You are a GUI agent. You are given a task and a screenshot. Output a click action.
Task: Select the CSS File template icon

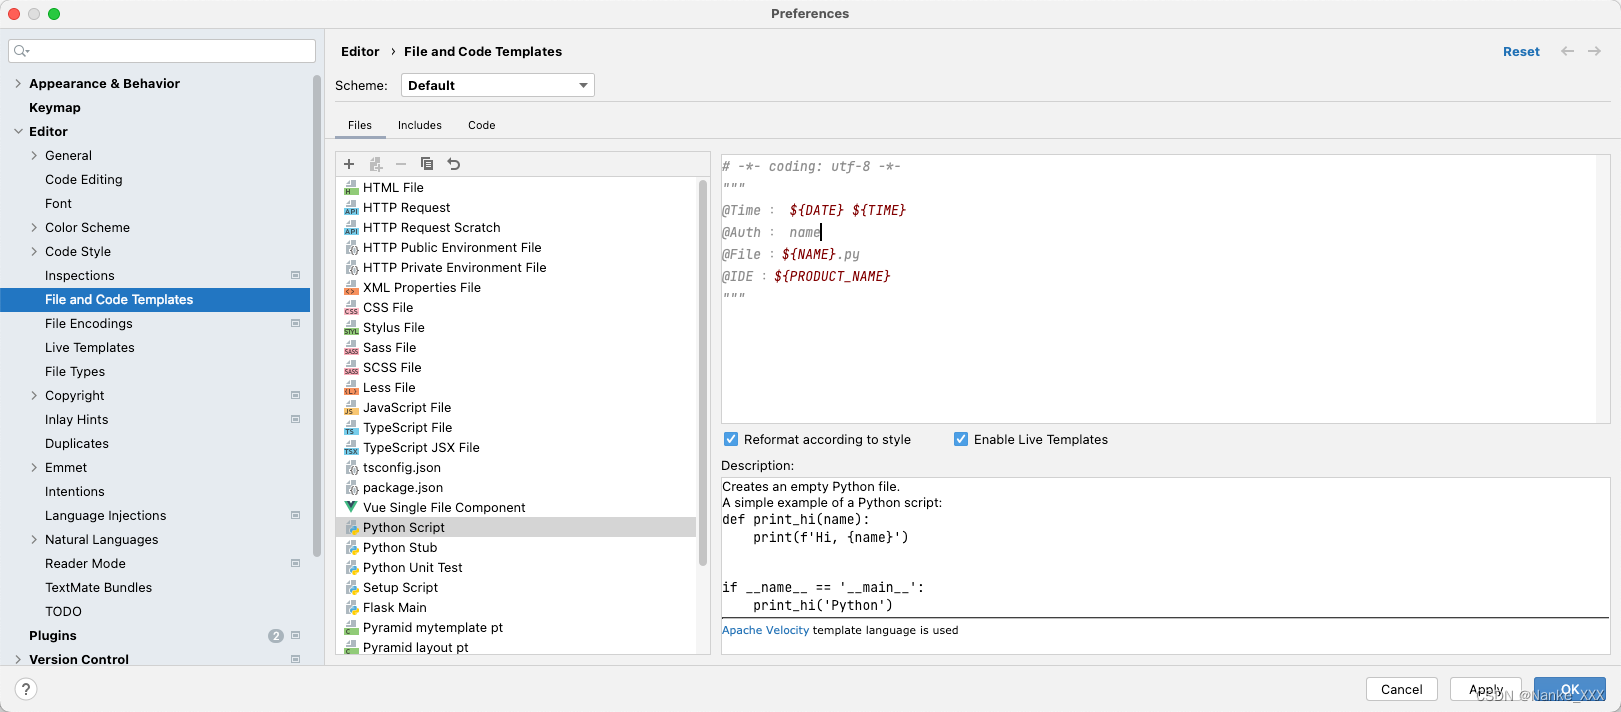pos(351,308)
